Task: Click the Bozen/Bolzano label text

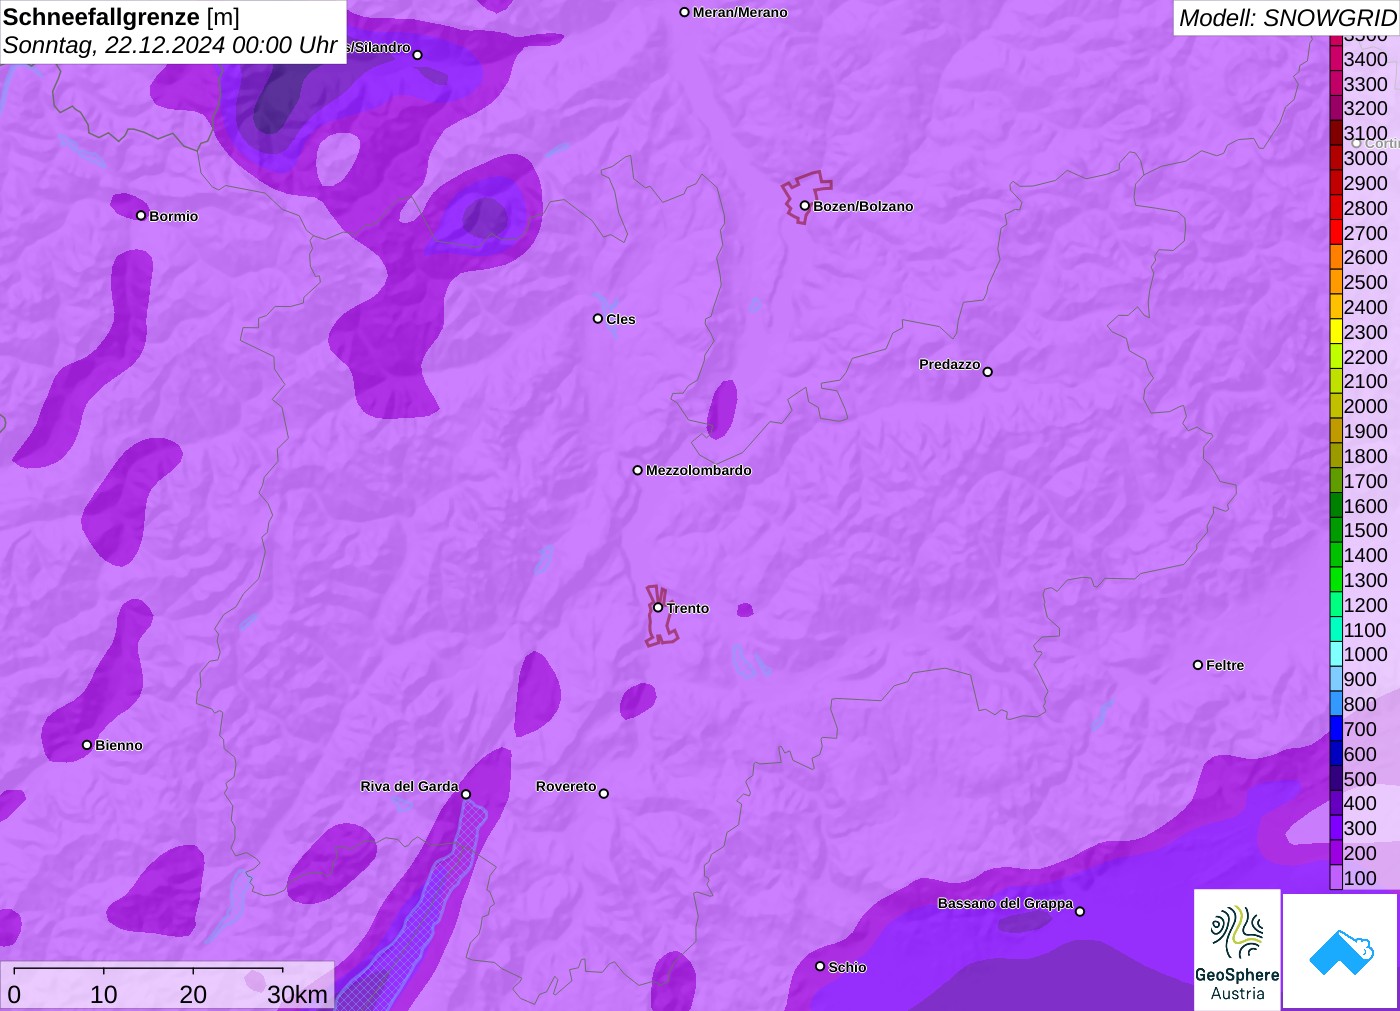Action: (863, 206)
